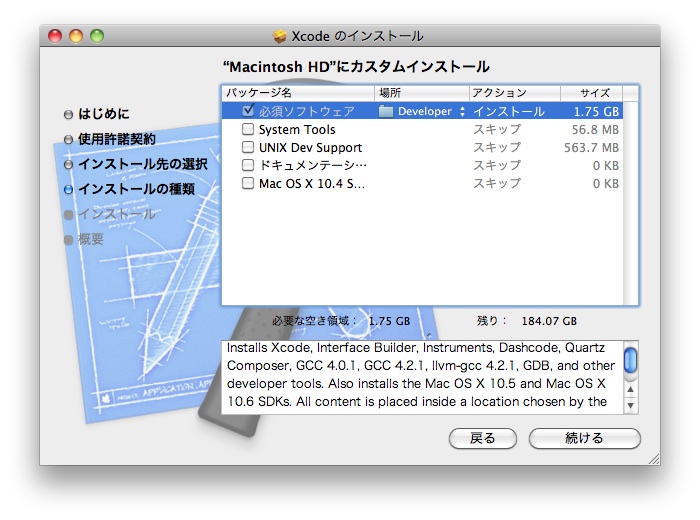
Task: Click the 続ける (Continue) button
Action: (x=584, y=438)
